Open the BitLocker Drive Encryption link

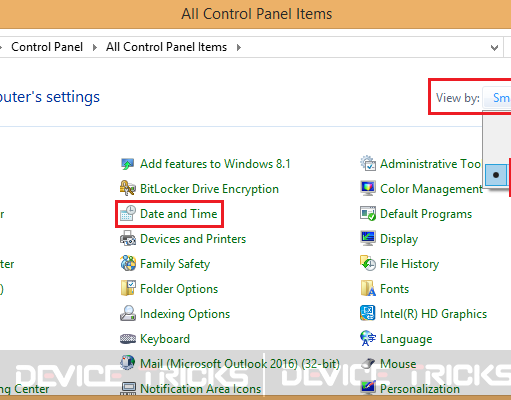[209, 189]
